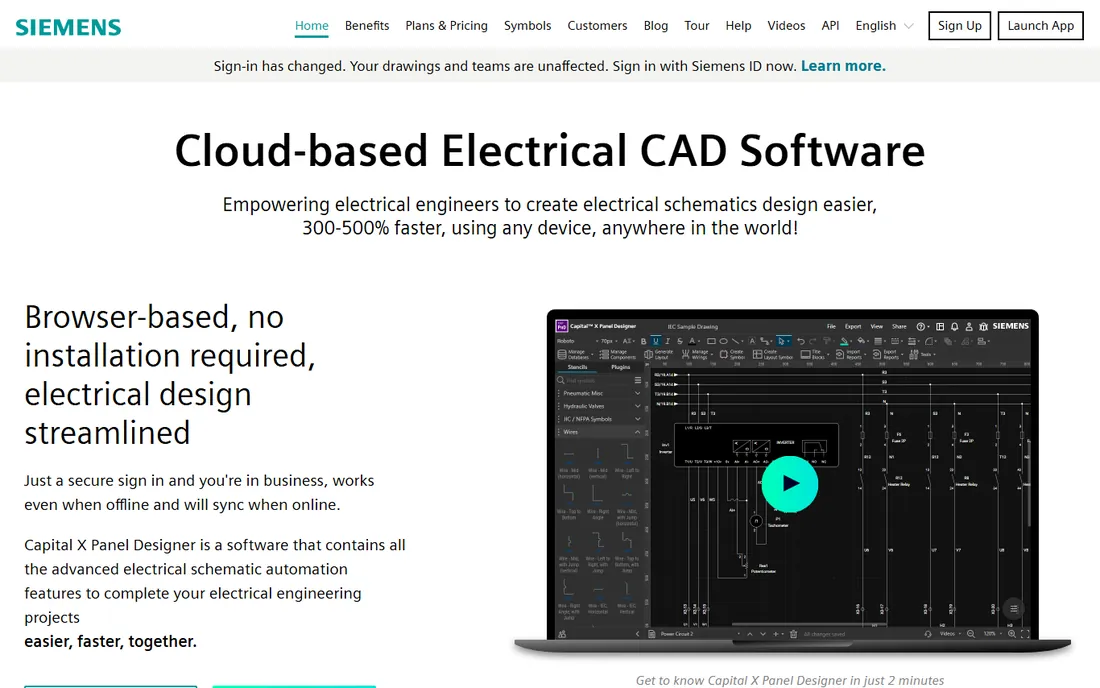The width and height of the screenshot is (1100, 688).
Task: Click the 'easier, faster, together.' text
Action: click(110, 642)
